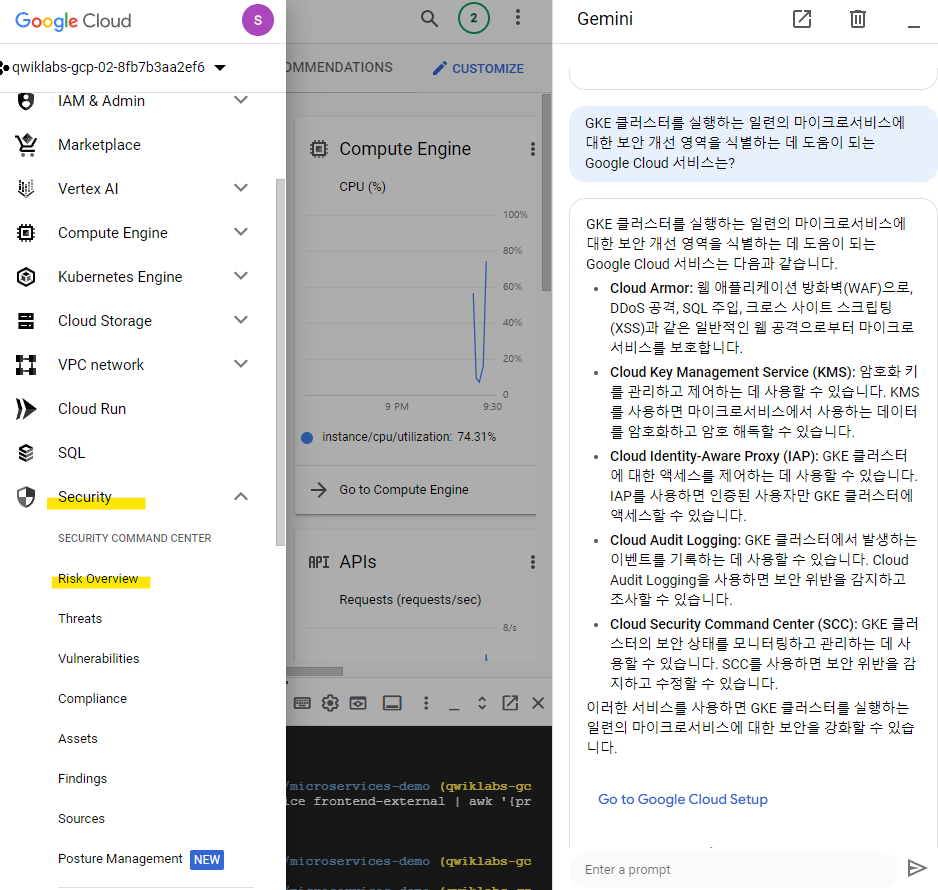Image resolution: width=938 pixels, height=890 pixels.
Task: Switch to the RECOMMENDATIONS tab
Action: pyautogui.click(x=340, y=67)
